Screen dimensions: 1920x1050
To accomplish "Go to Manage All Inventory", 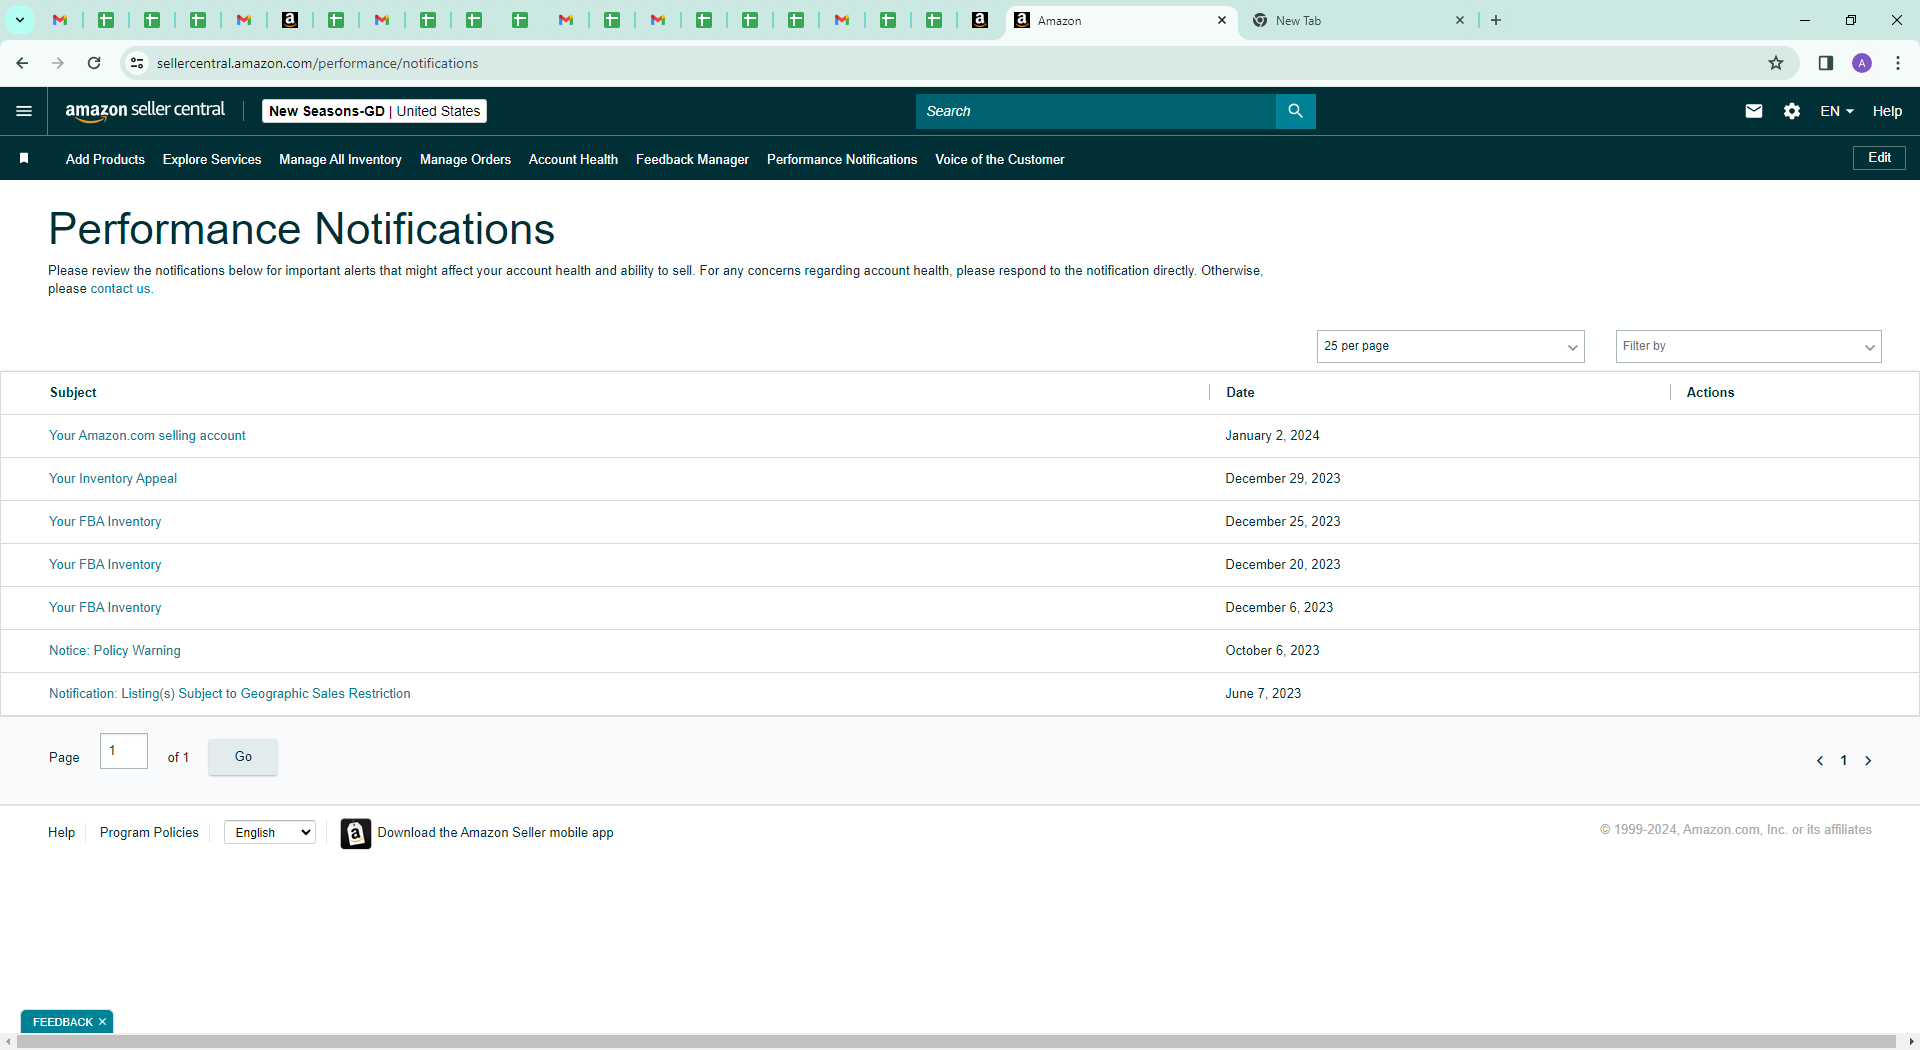I will point(340,159).
